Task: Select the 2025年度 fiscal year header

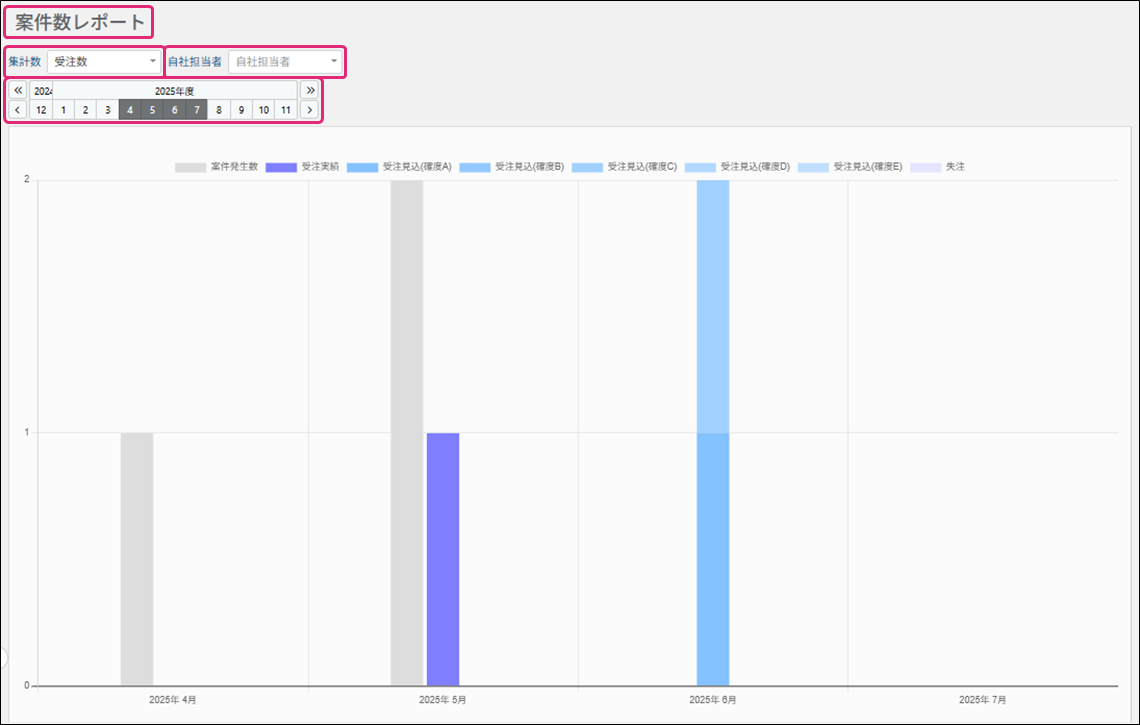Action: tap(175, 90)
